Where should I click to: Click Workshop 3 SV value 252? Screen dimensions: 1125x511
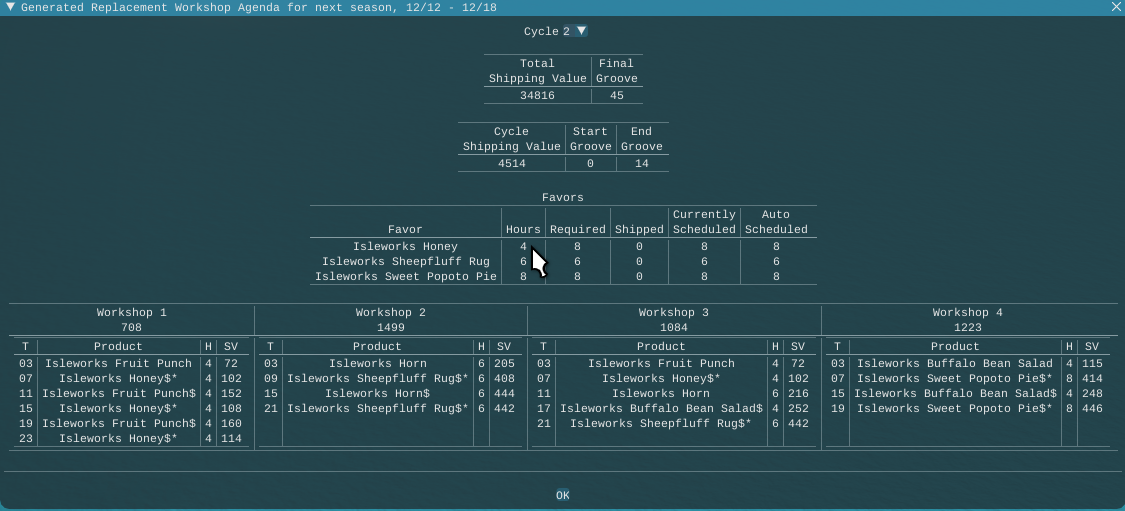click(x=798, y=408)
